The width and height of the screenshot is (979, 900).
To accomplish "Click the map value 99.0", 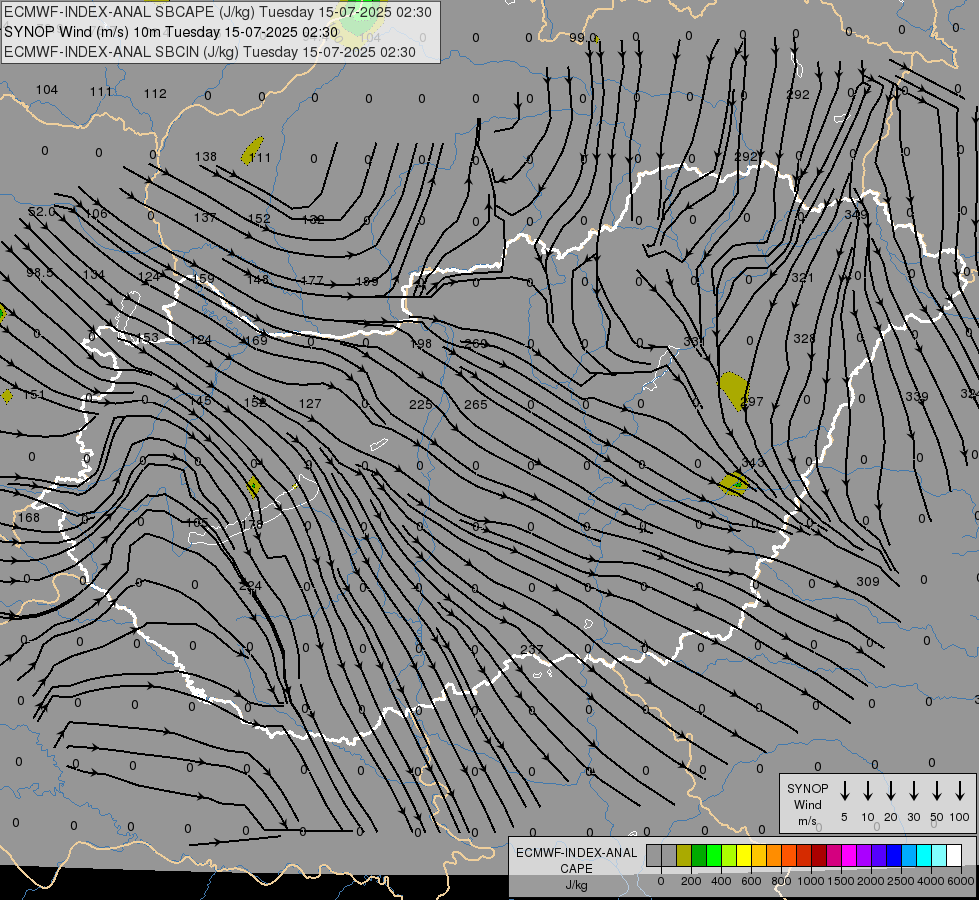I will [x=583, y=37].
